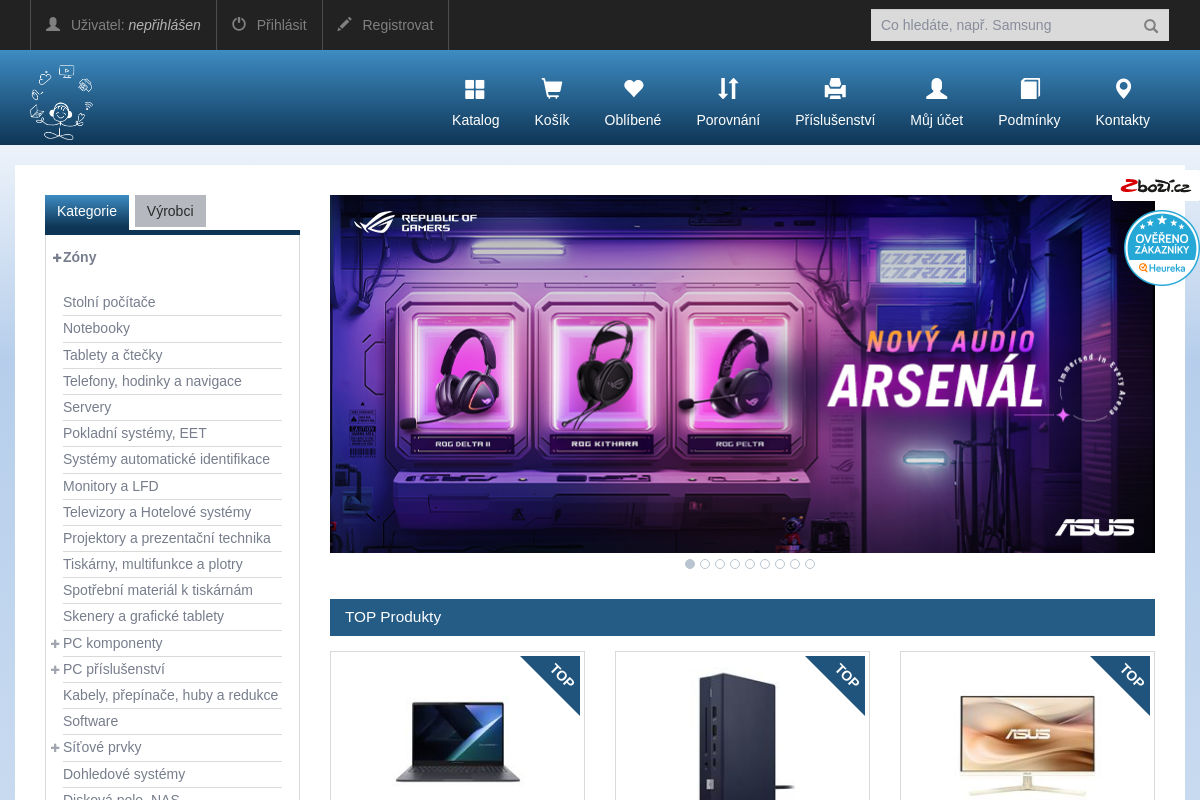The image size is (1200, 800).
Task: Open Kabely, přepínače, huby a redukce
Action: pyautogui.click(x=170, y=695)
